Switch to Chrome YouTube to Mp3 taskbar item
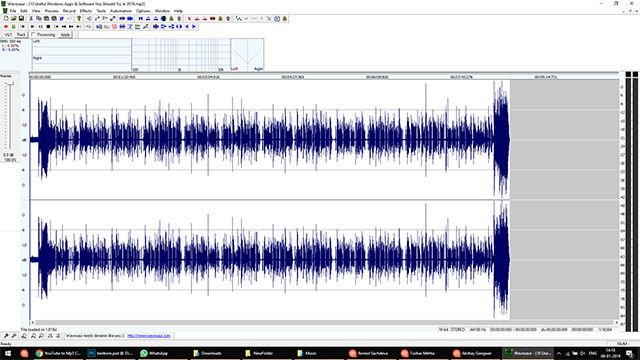Screen dimensions: 640x360 (58, 353)
